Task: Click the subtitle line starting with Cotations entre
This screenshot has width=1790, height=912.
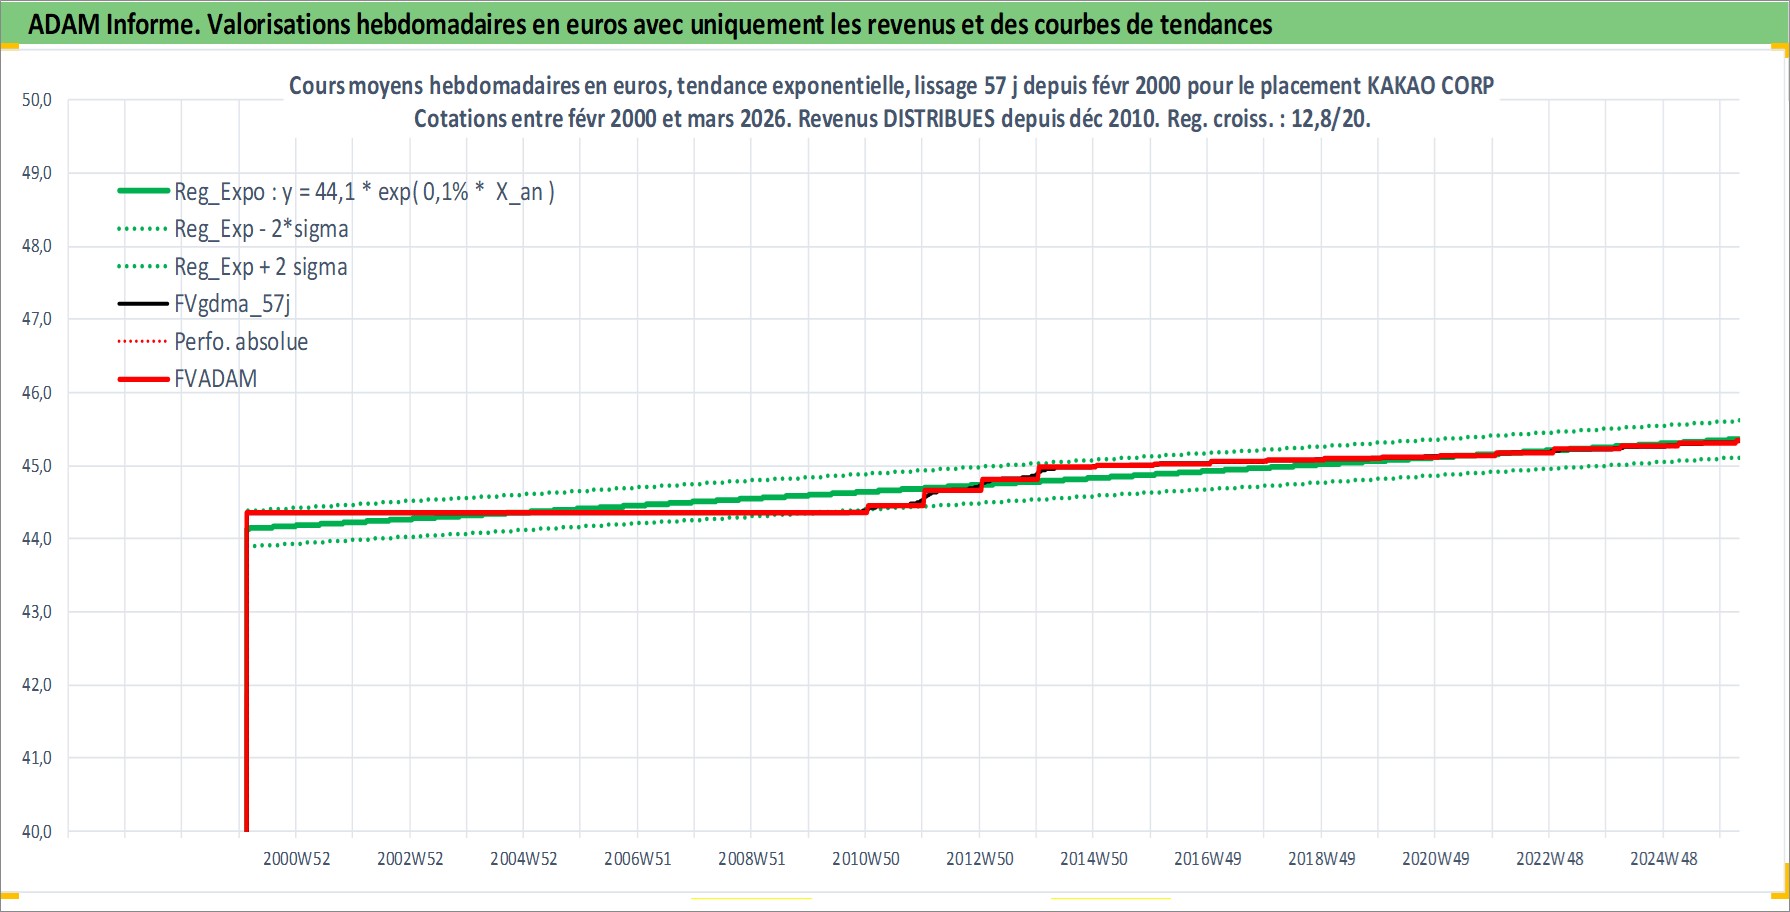Action: [892, 119]
